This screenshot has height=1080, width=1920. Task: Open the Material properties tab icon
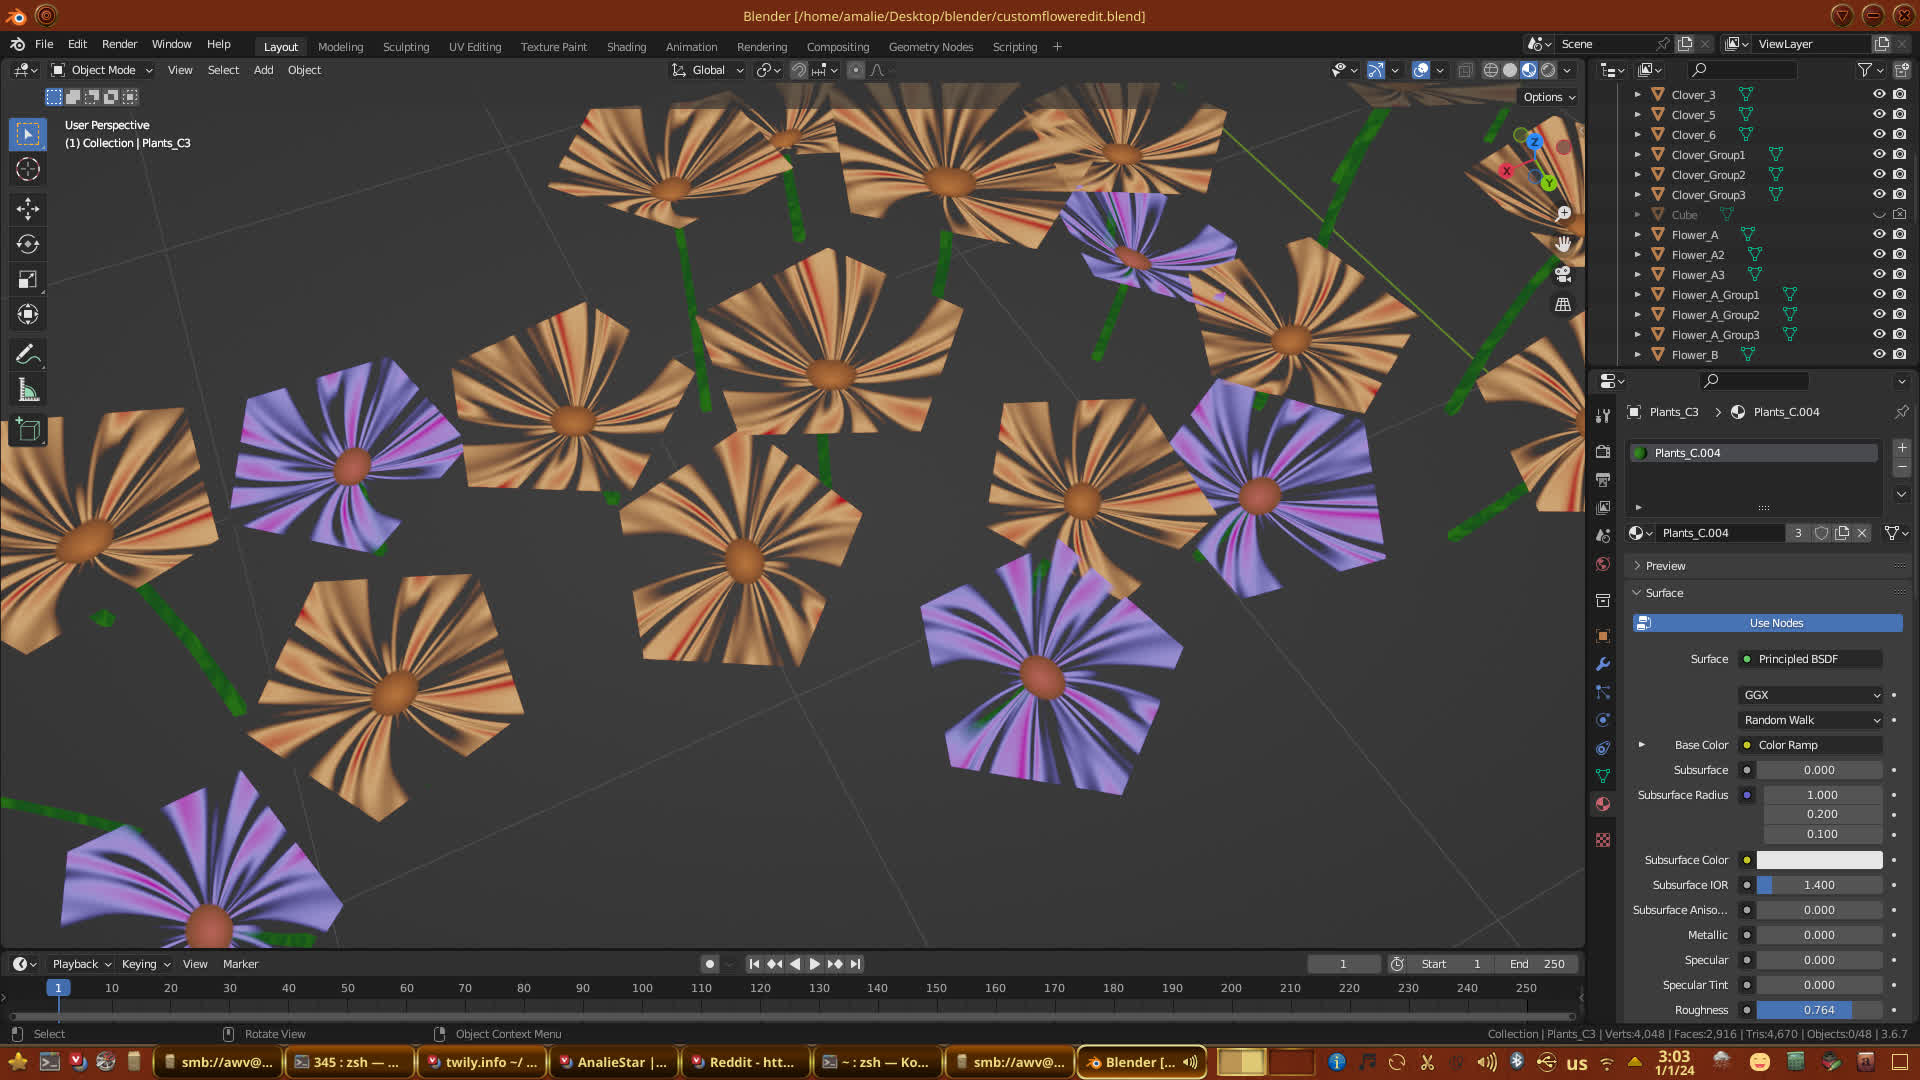pos(1603,804)
